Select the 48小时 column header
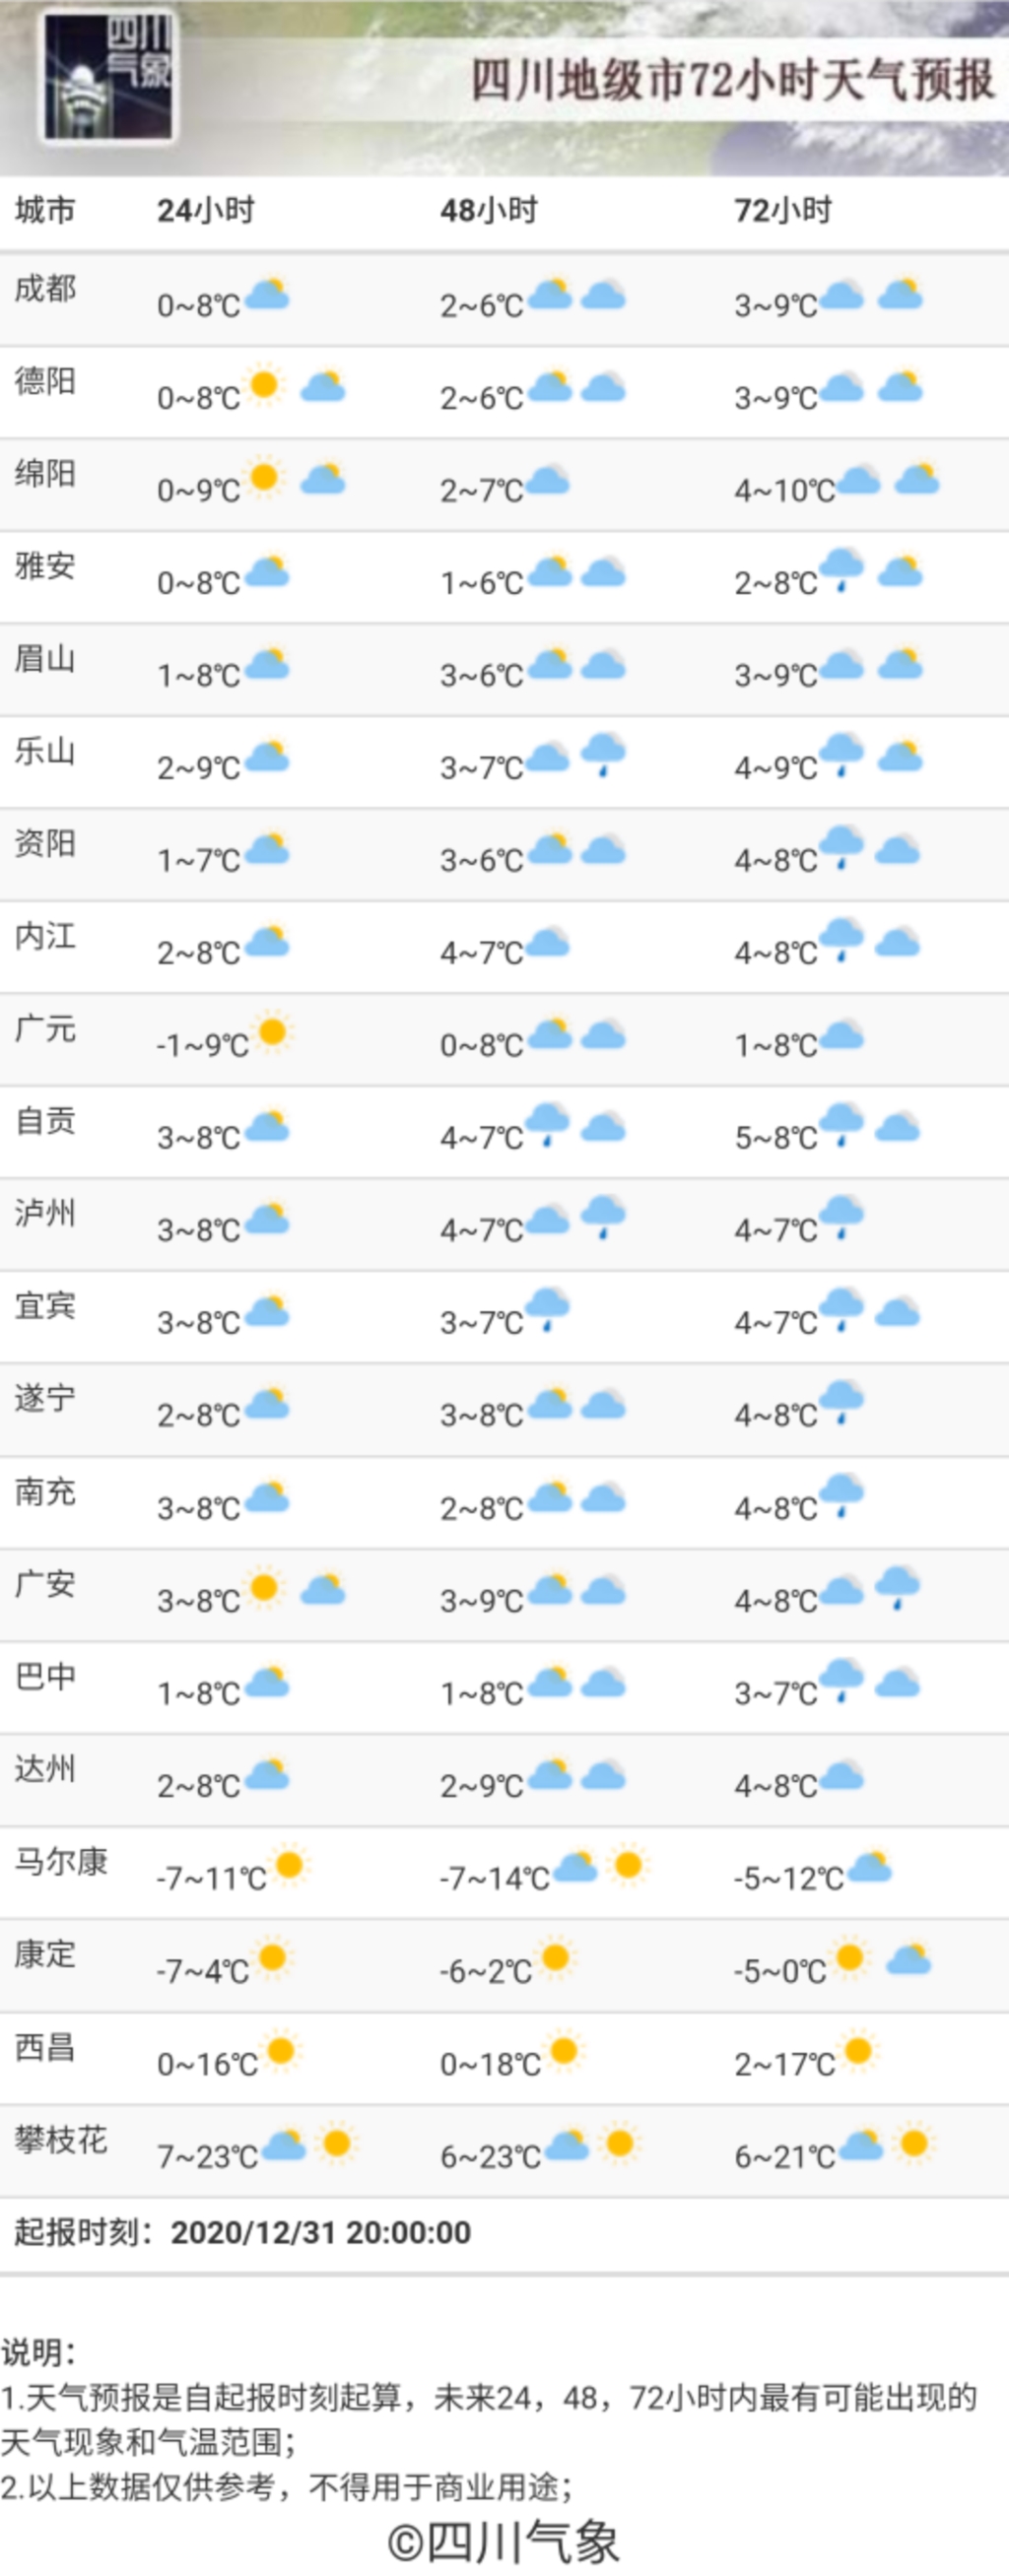The height and width of the screenshot is (2576, 1009). tap(489, 211)
